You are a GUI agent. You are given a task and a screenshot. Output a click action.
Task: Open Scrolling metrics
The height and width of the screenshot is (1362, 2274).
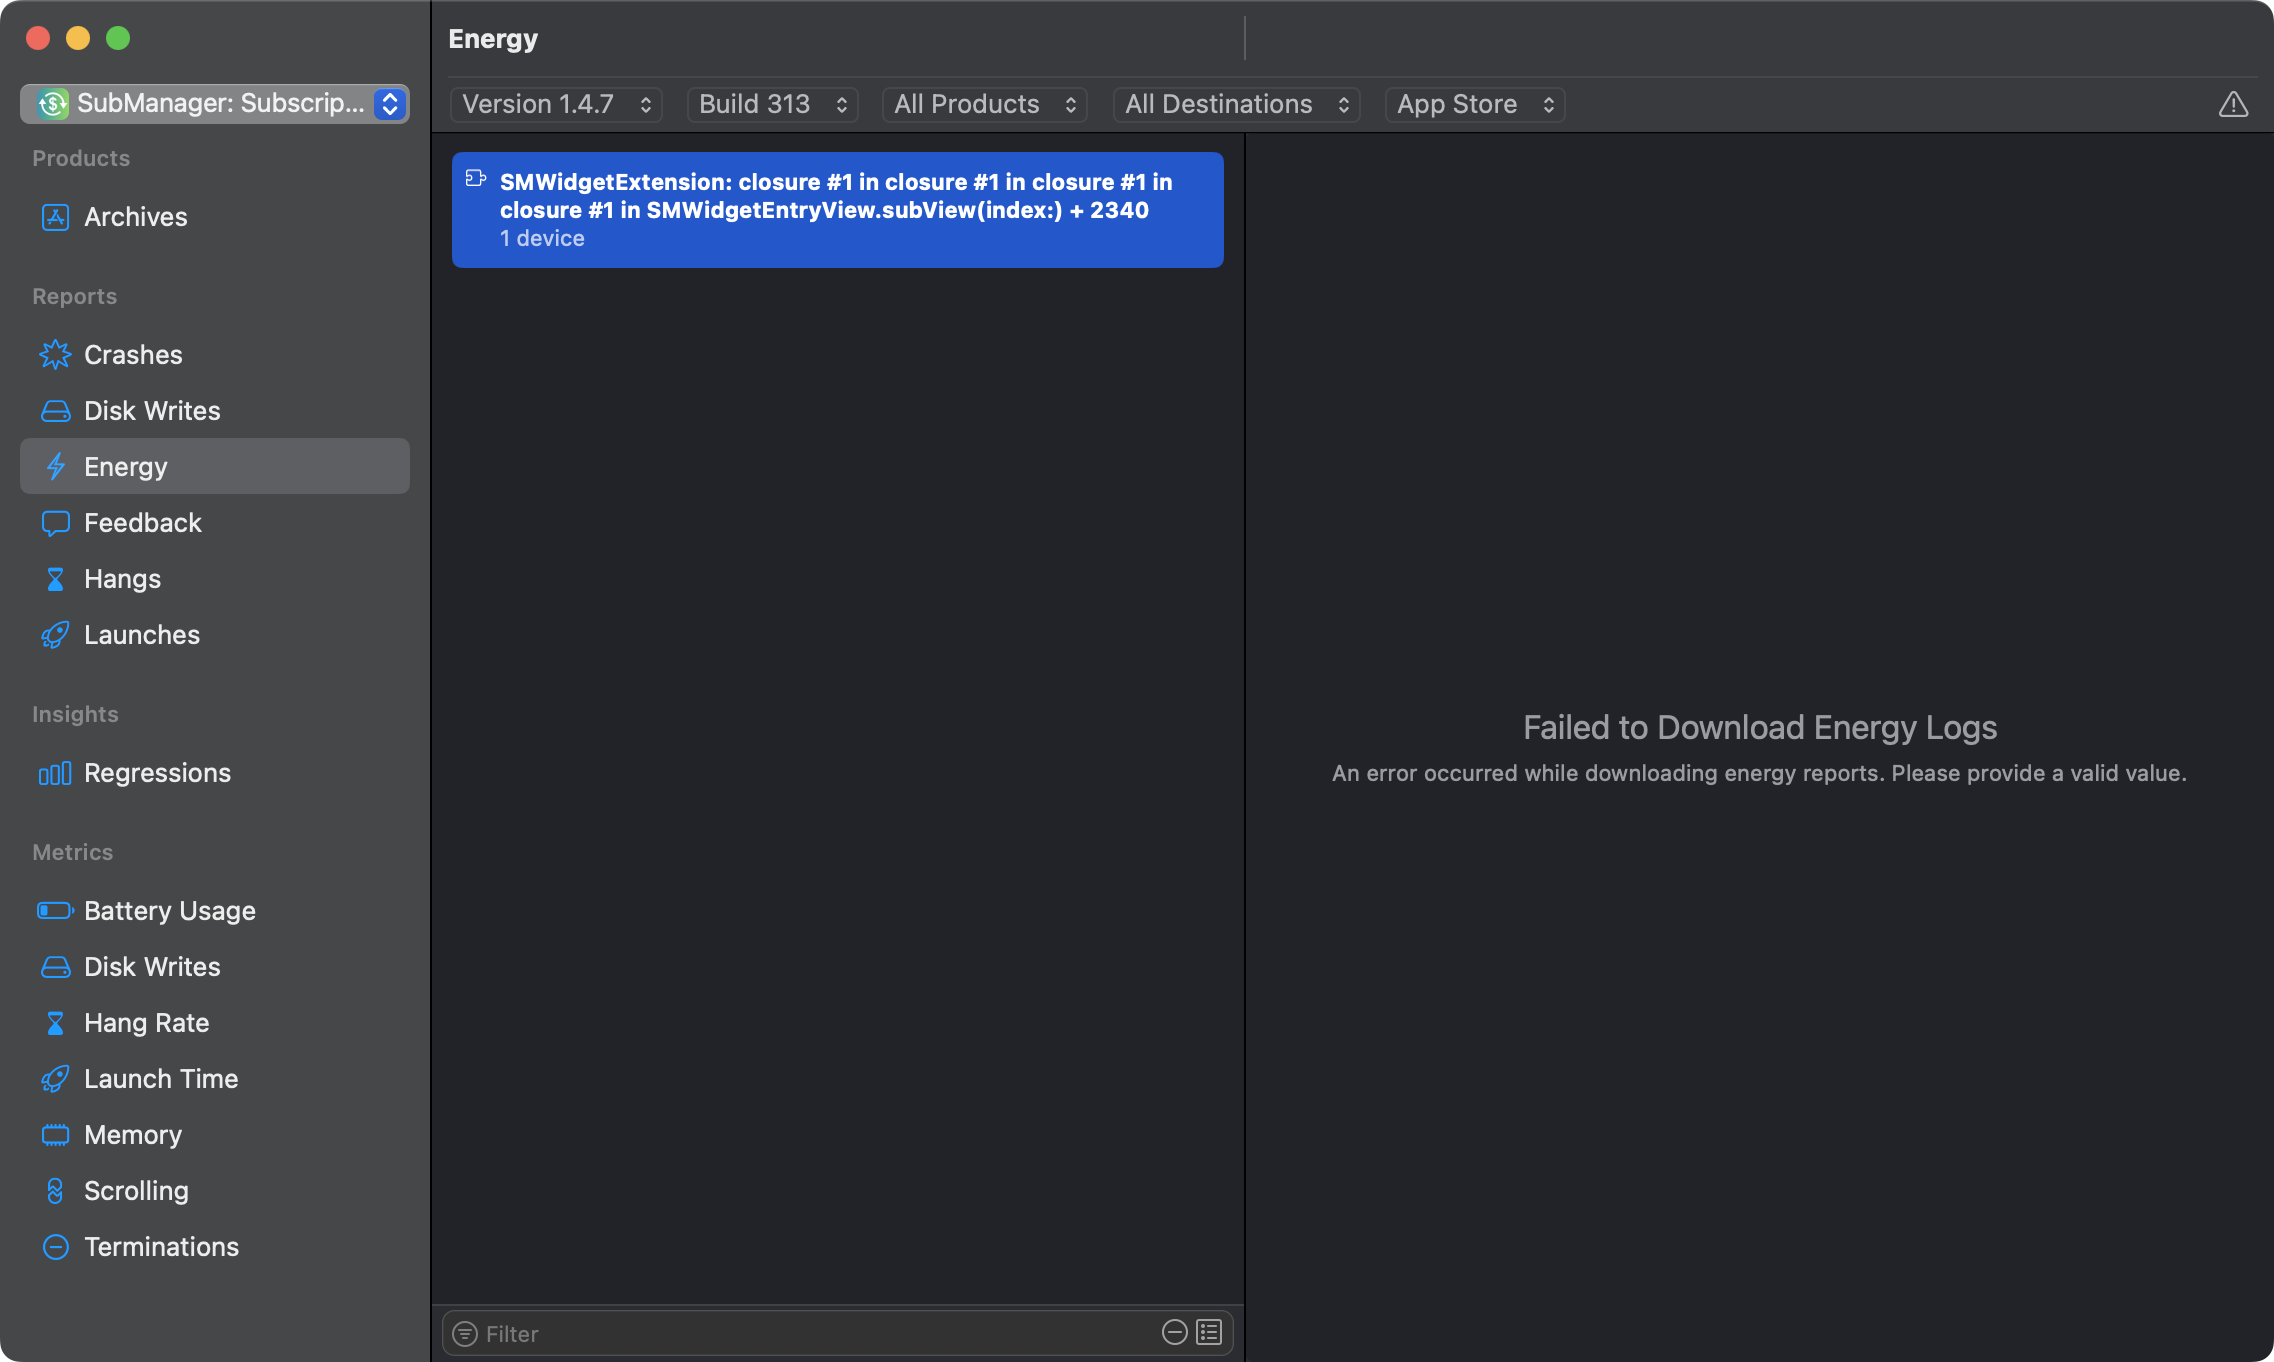click(215, 1191)
